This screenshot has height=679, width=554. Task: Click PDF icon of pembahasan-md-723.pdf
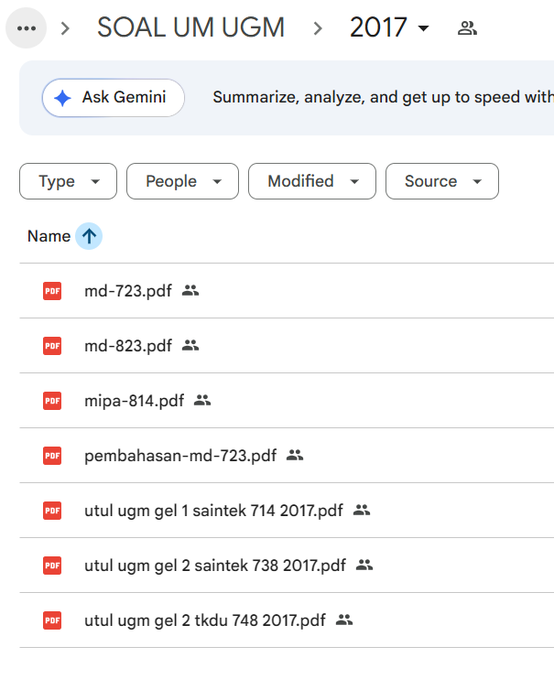pos(52,456)
